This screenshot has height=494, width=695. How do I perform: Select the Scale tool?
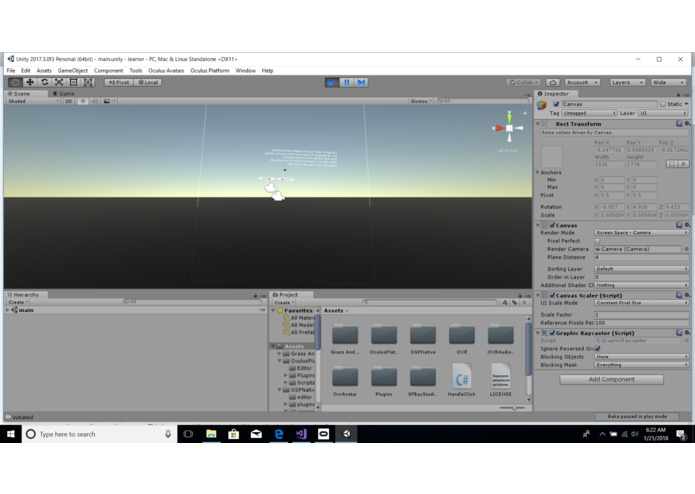(x=59, y=82)
